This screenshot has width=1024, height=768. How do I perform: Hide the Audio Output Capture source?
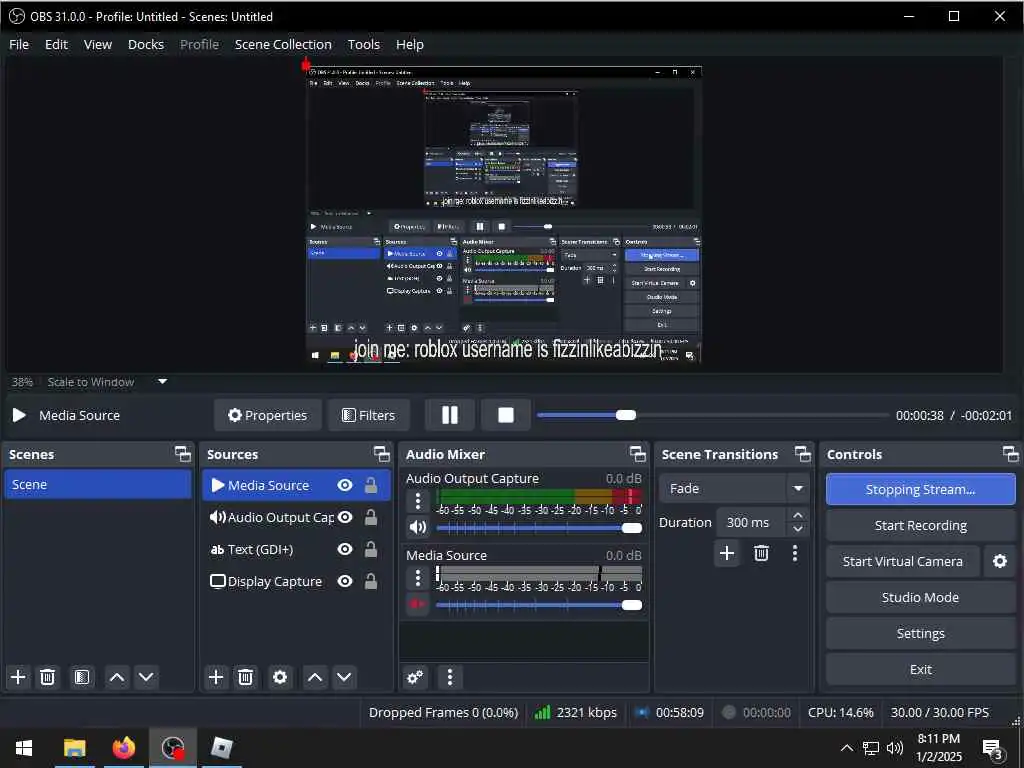point(345,517)
